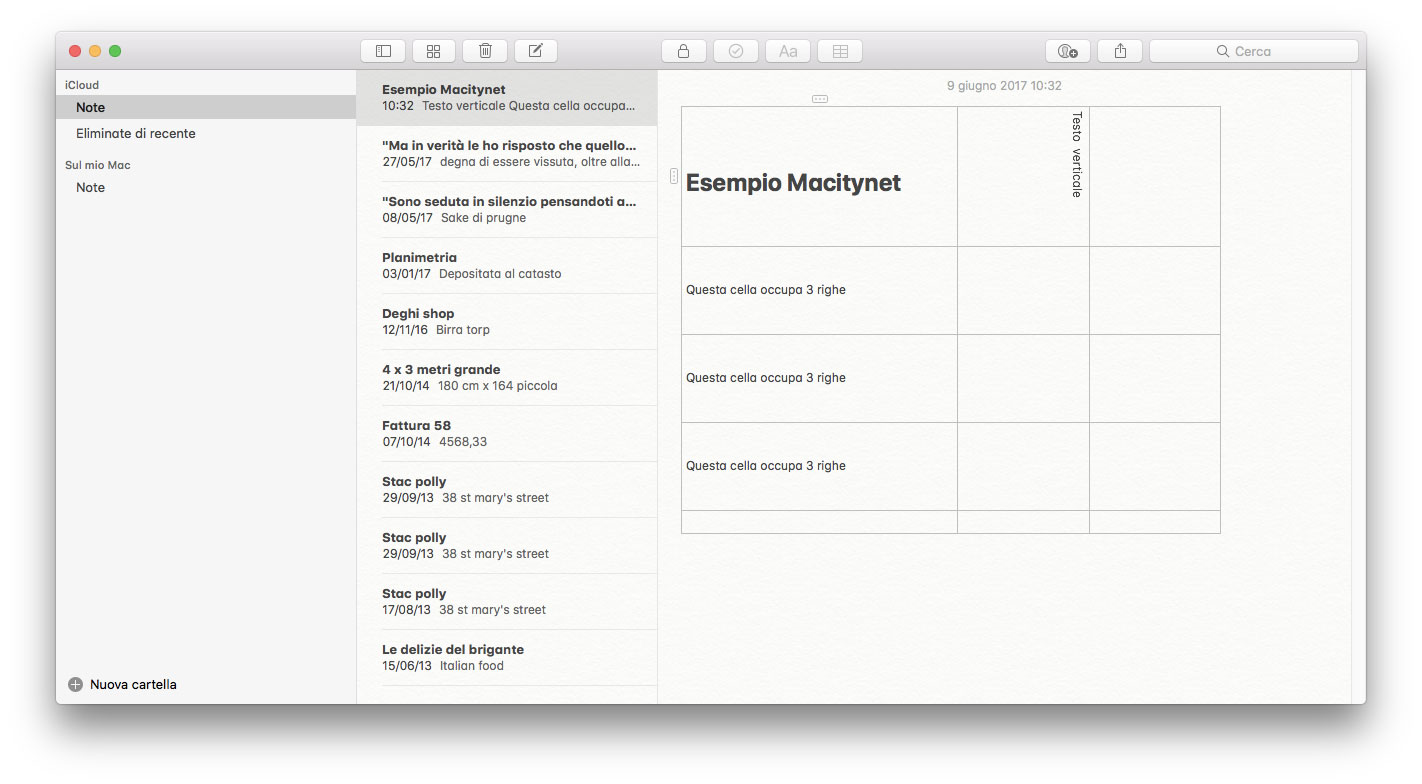Add people to this note
The width and height of the screenshot is (1422, 784).
tap(1068, 51)
